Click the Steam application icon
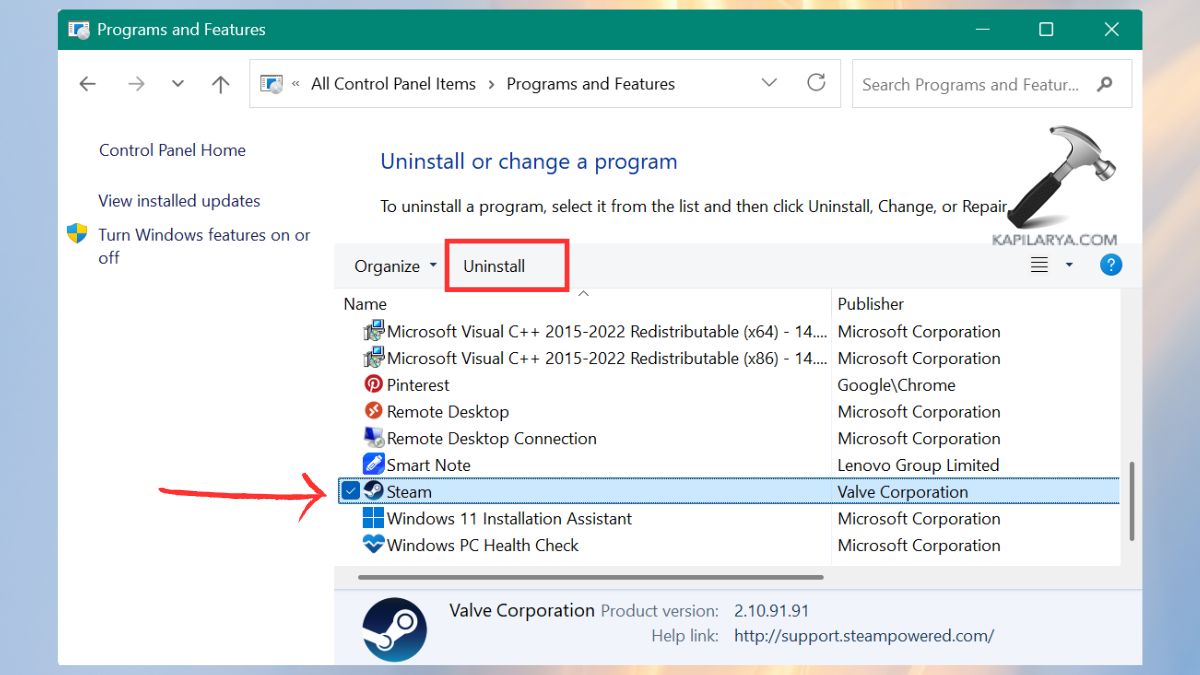The image size is (1200, 675). [x=373, y=491]
